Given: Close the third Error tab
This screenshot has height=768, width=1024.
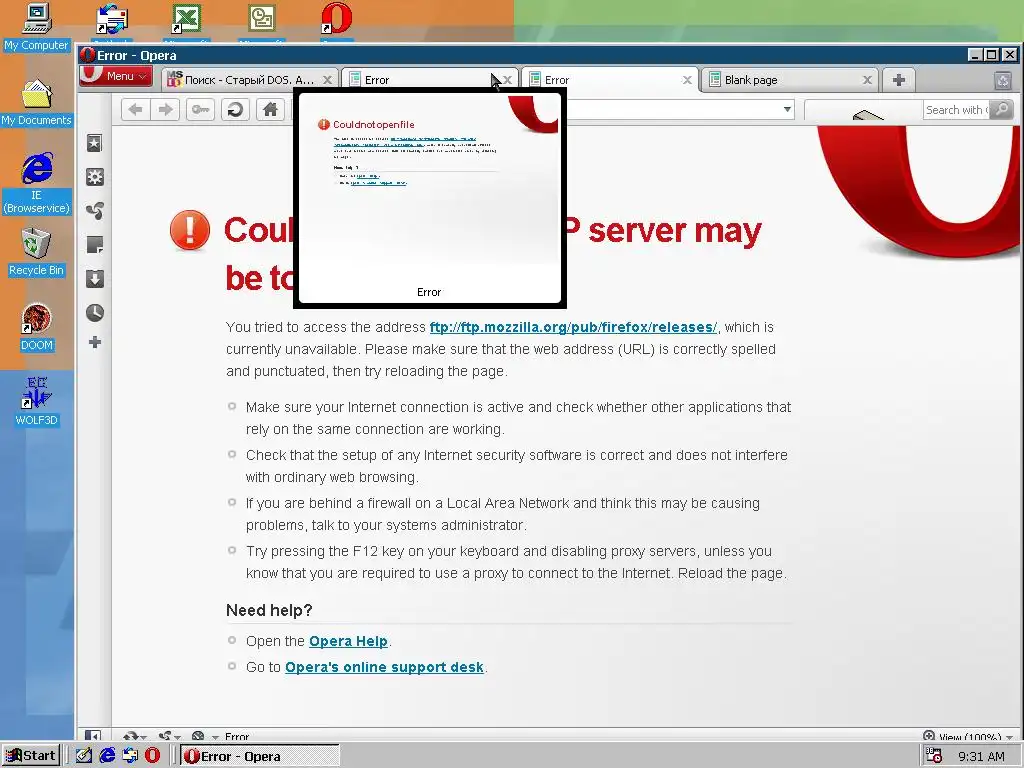Looking at the screenshot, I should (687, 80).
